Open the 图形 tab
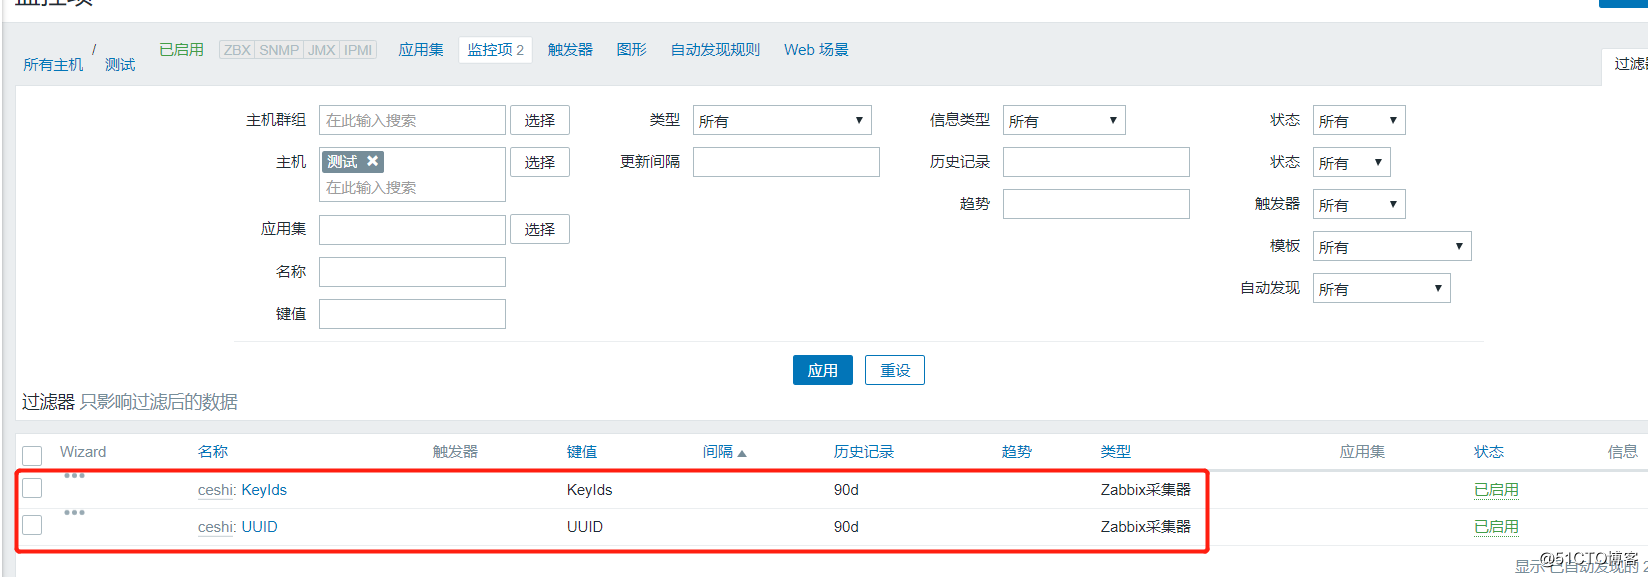Viewport: 1648px width, 577px height. [631, 49]
